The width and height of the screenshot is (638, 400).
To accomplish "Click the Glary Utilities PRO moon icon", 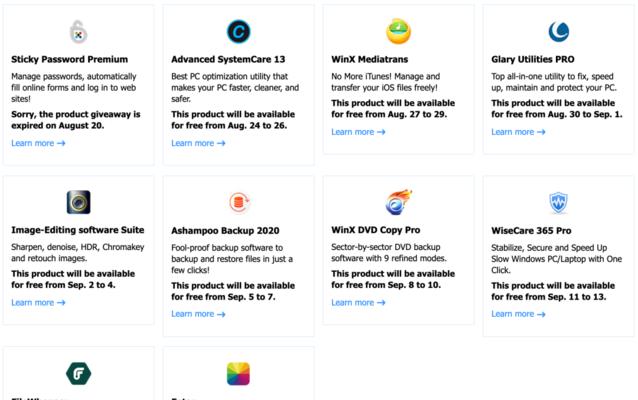I will (x=559, y=31).
